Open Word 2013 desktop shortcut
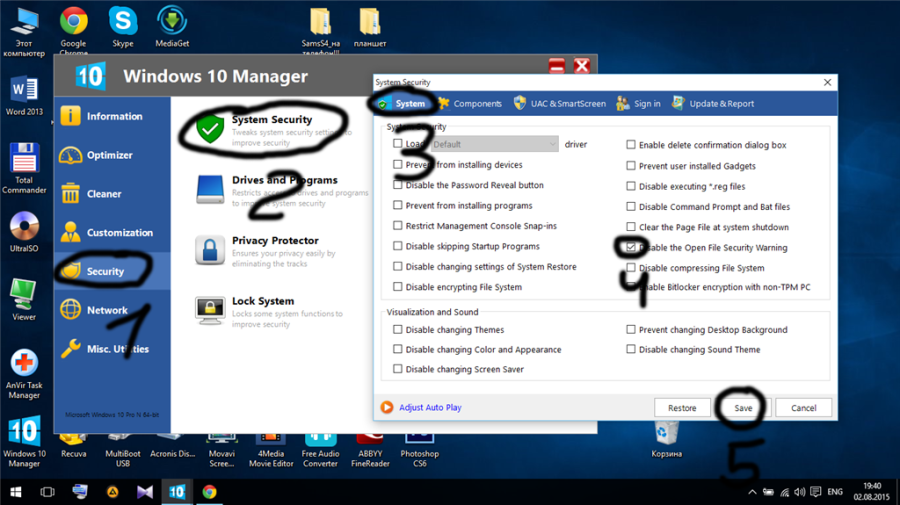 point(24,96)
